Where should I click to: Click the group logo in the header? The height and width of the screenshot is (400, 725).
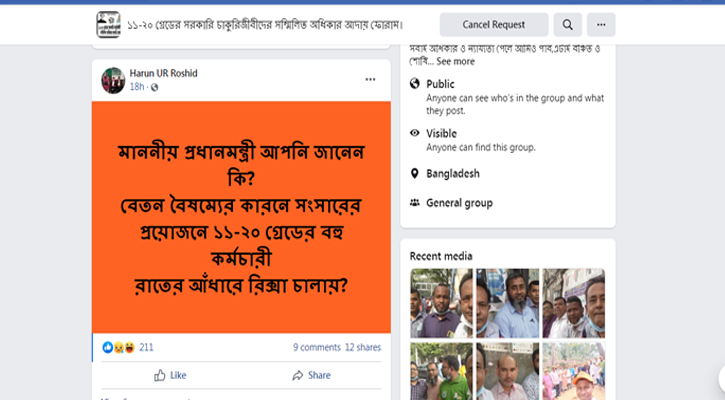click(109, 24)
